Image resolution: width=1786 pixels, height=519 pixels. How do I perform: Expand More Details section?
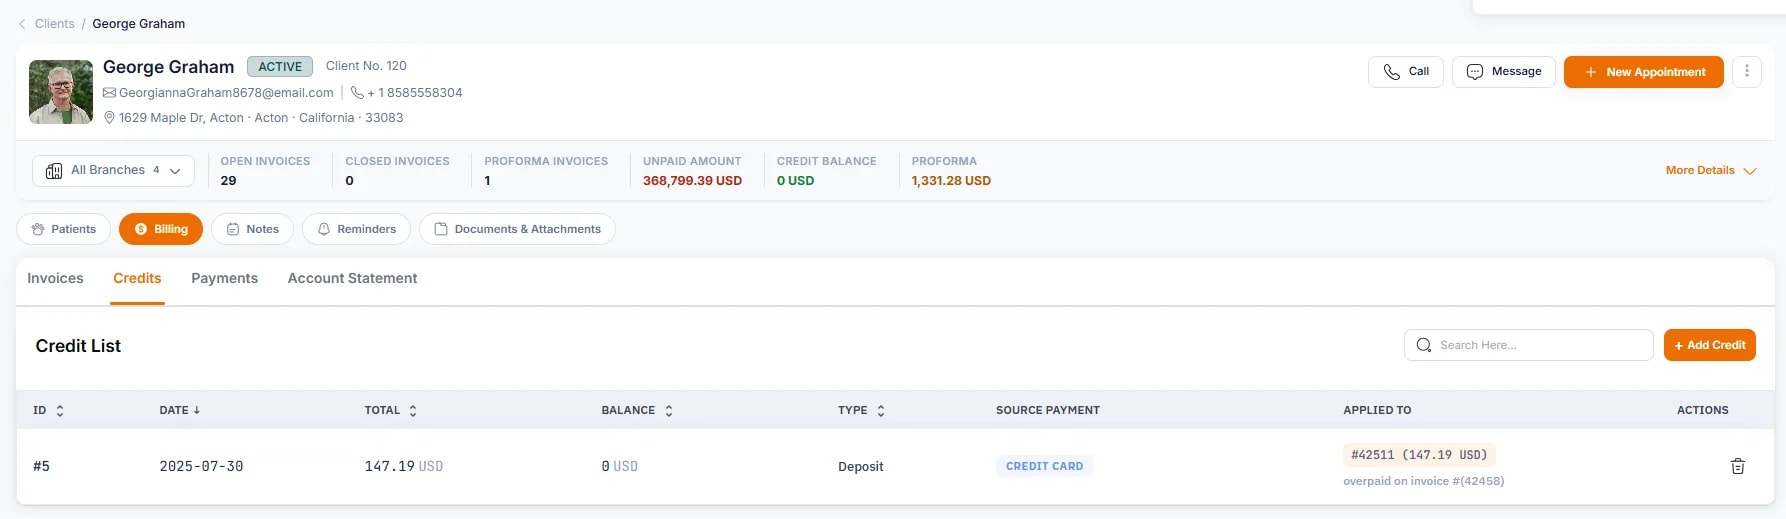tap(1710, 171)
